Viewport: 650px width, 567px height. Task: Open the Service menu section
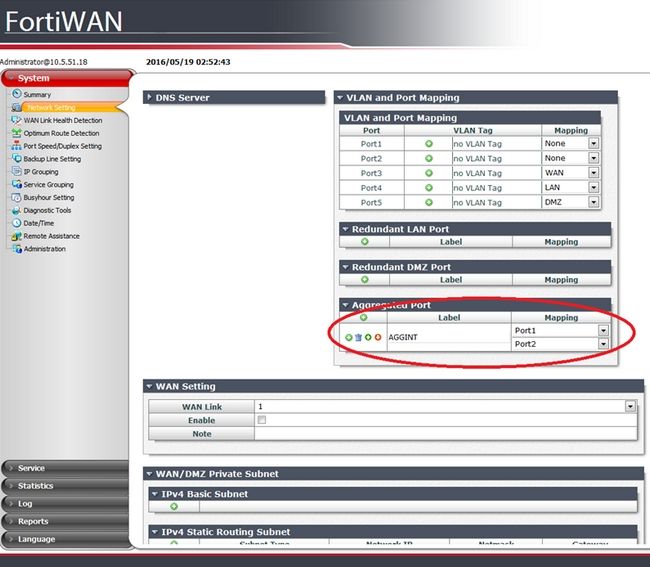65,468
